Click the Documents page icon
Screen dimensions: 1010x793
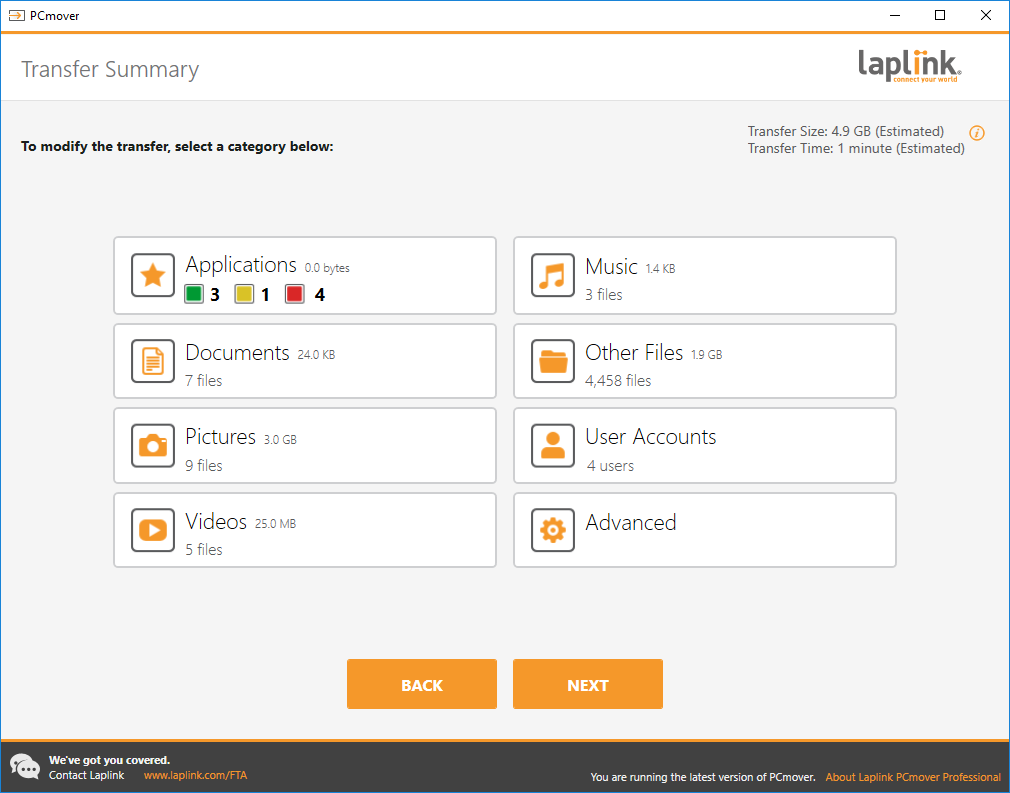tap(153, 361)
